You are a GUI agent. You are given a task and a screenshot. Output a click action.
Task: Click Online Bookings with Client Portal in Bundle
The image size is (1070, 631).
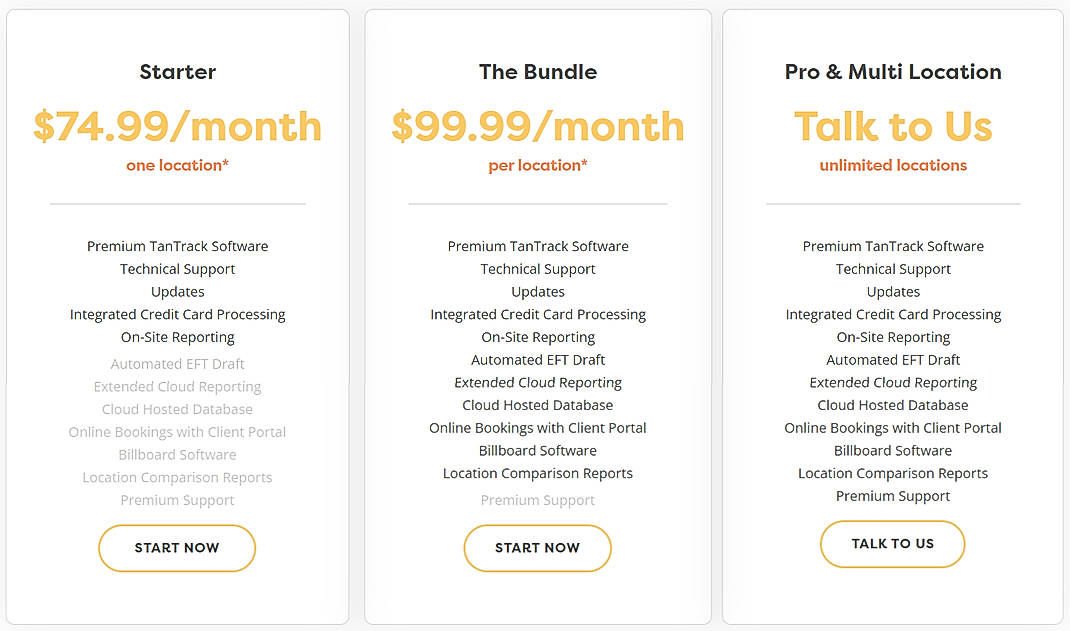click(x=537, y=427)
